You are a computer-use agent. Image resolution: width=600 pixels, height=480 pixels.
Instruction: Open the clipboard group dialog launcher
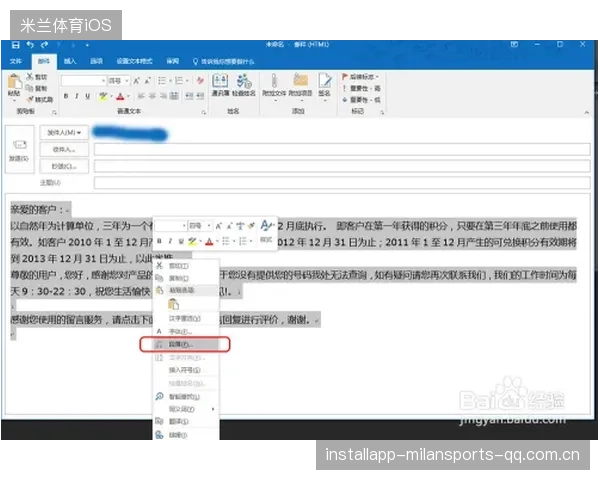54,112
